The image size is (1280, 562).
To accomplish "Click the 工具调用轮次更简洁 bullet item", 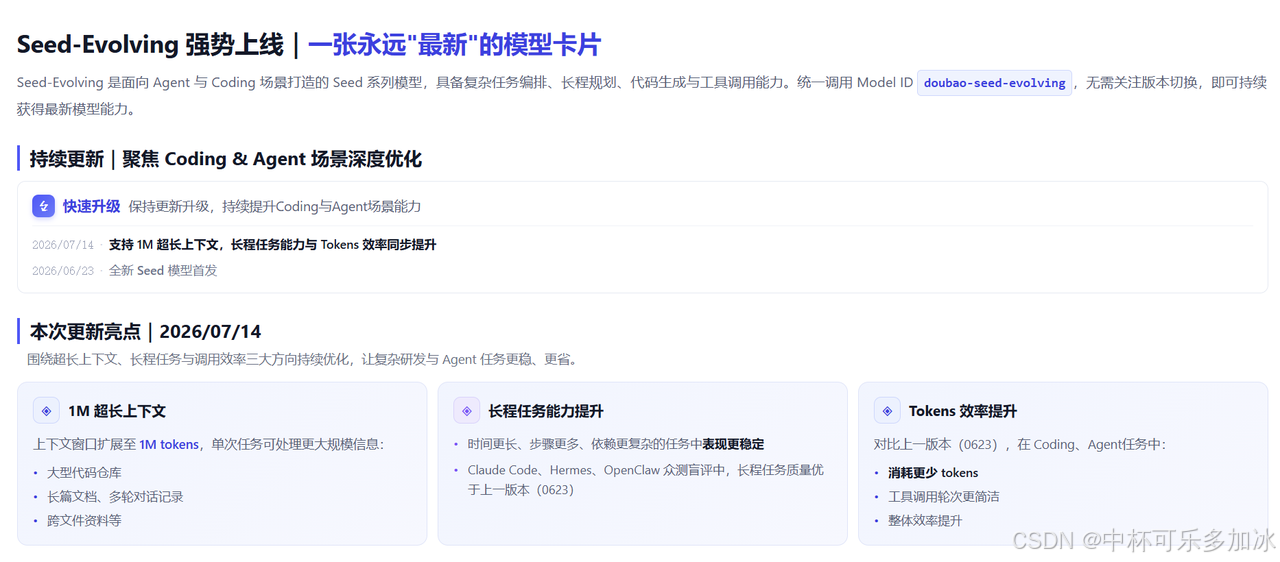I will [944, 496].
